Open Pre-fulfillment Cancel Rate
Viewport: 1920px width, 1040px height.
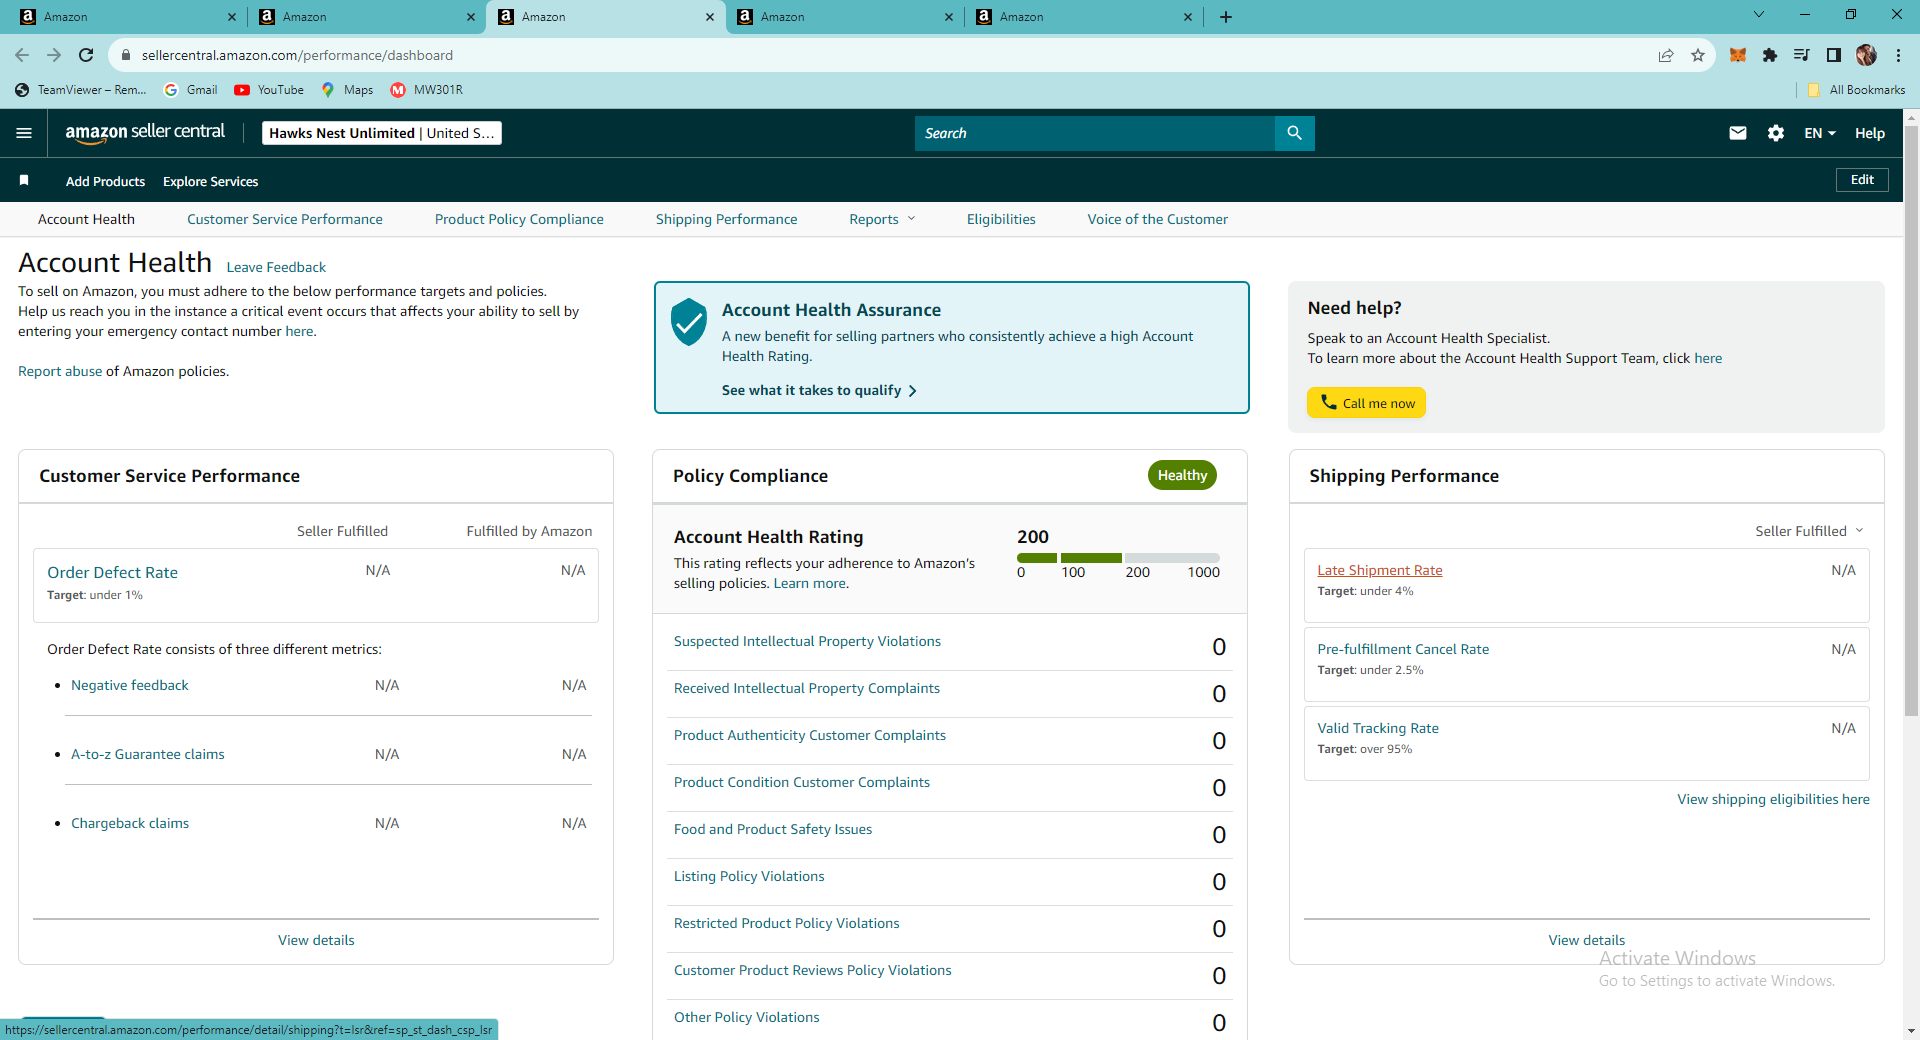tap(1403, 649)
